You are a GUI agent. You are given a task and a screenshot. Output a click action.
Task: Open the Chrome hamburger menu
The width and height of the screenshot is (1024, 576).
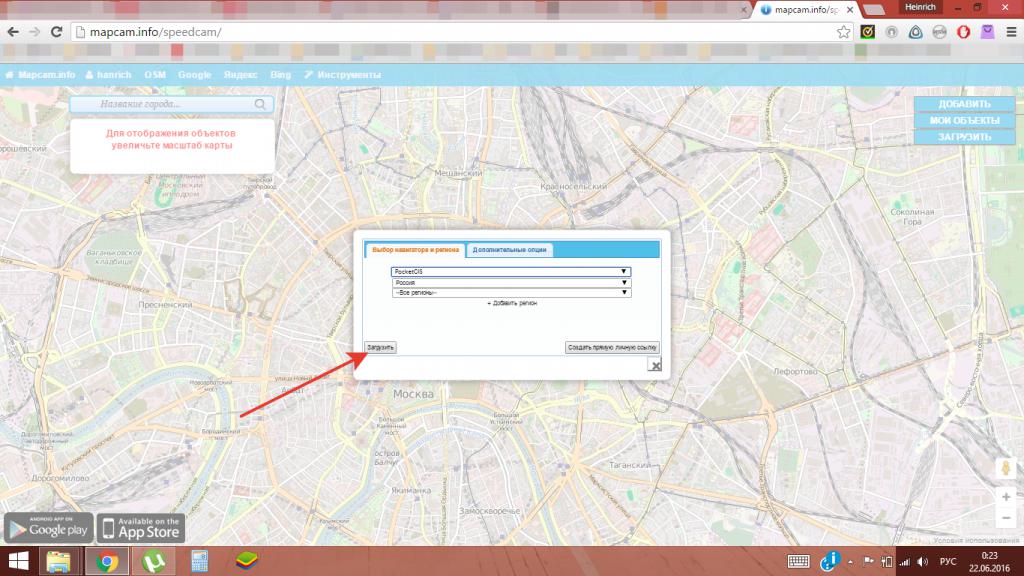coord(1010,31)
